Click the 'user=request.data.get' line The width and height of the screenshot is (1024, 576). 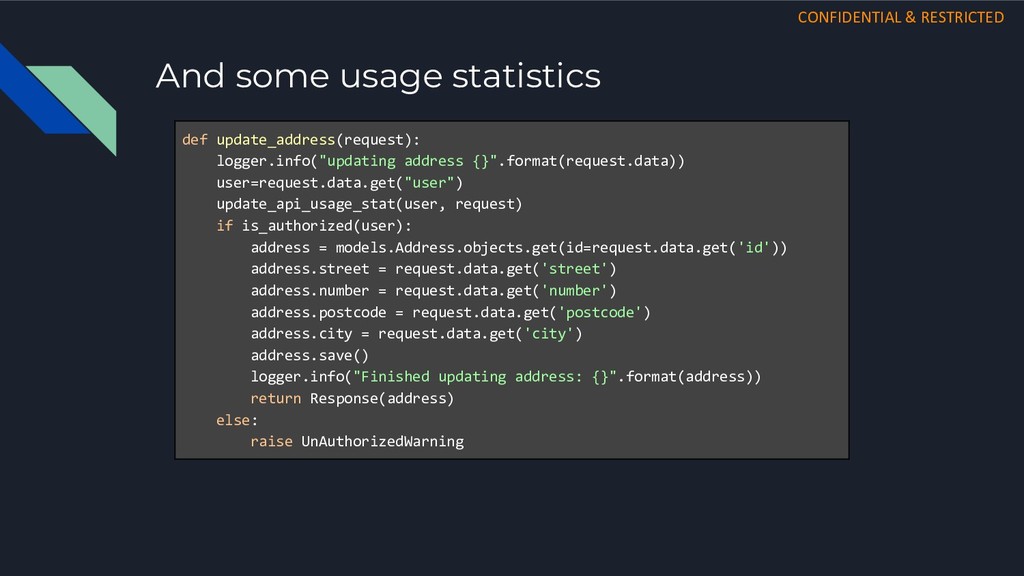coord(340,183)
